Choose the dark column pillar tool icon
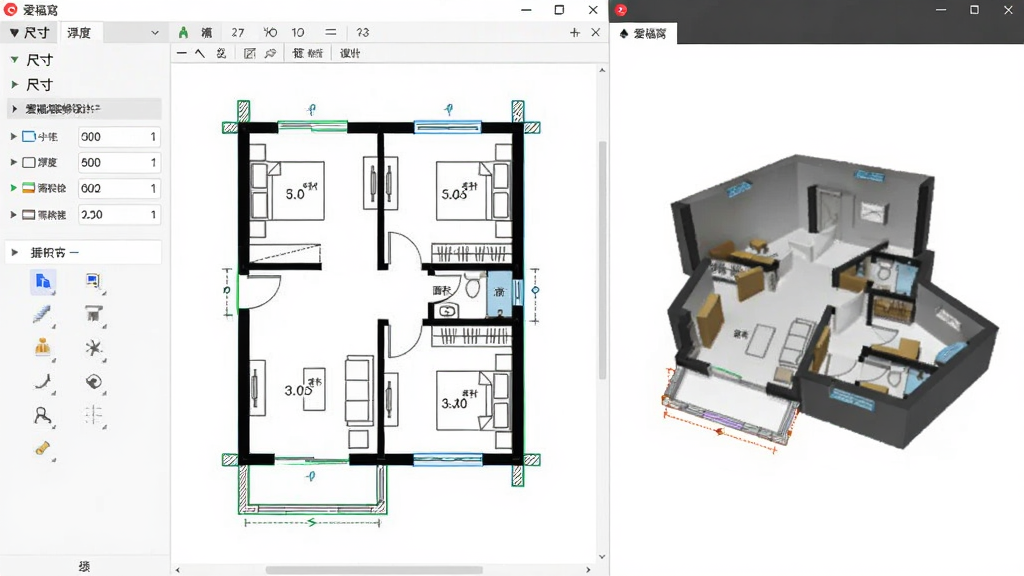 pos(93,314)
